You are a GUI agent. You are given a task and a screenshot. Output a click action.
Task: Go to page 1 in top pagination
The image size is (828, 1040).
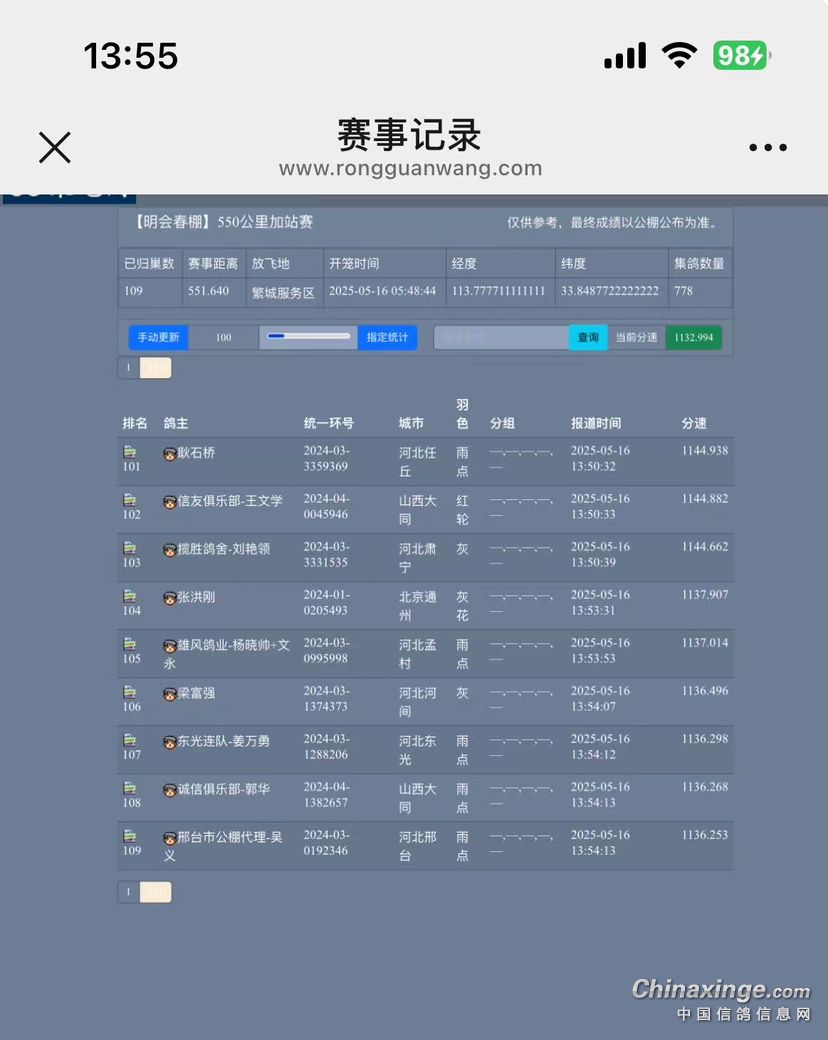(128, 368)
